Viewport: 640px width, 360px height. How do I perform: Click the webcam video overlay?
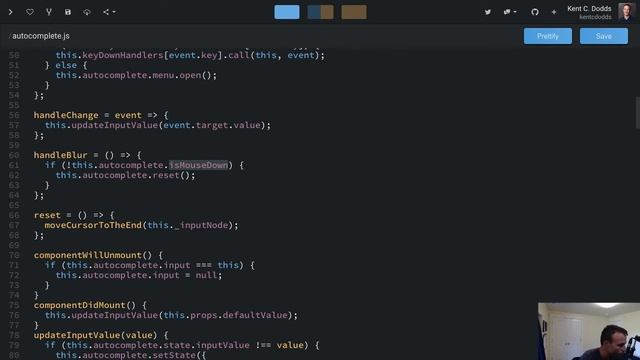pos(589,331)
